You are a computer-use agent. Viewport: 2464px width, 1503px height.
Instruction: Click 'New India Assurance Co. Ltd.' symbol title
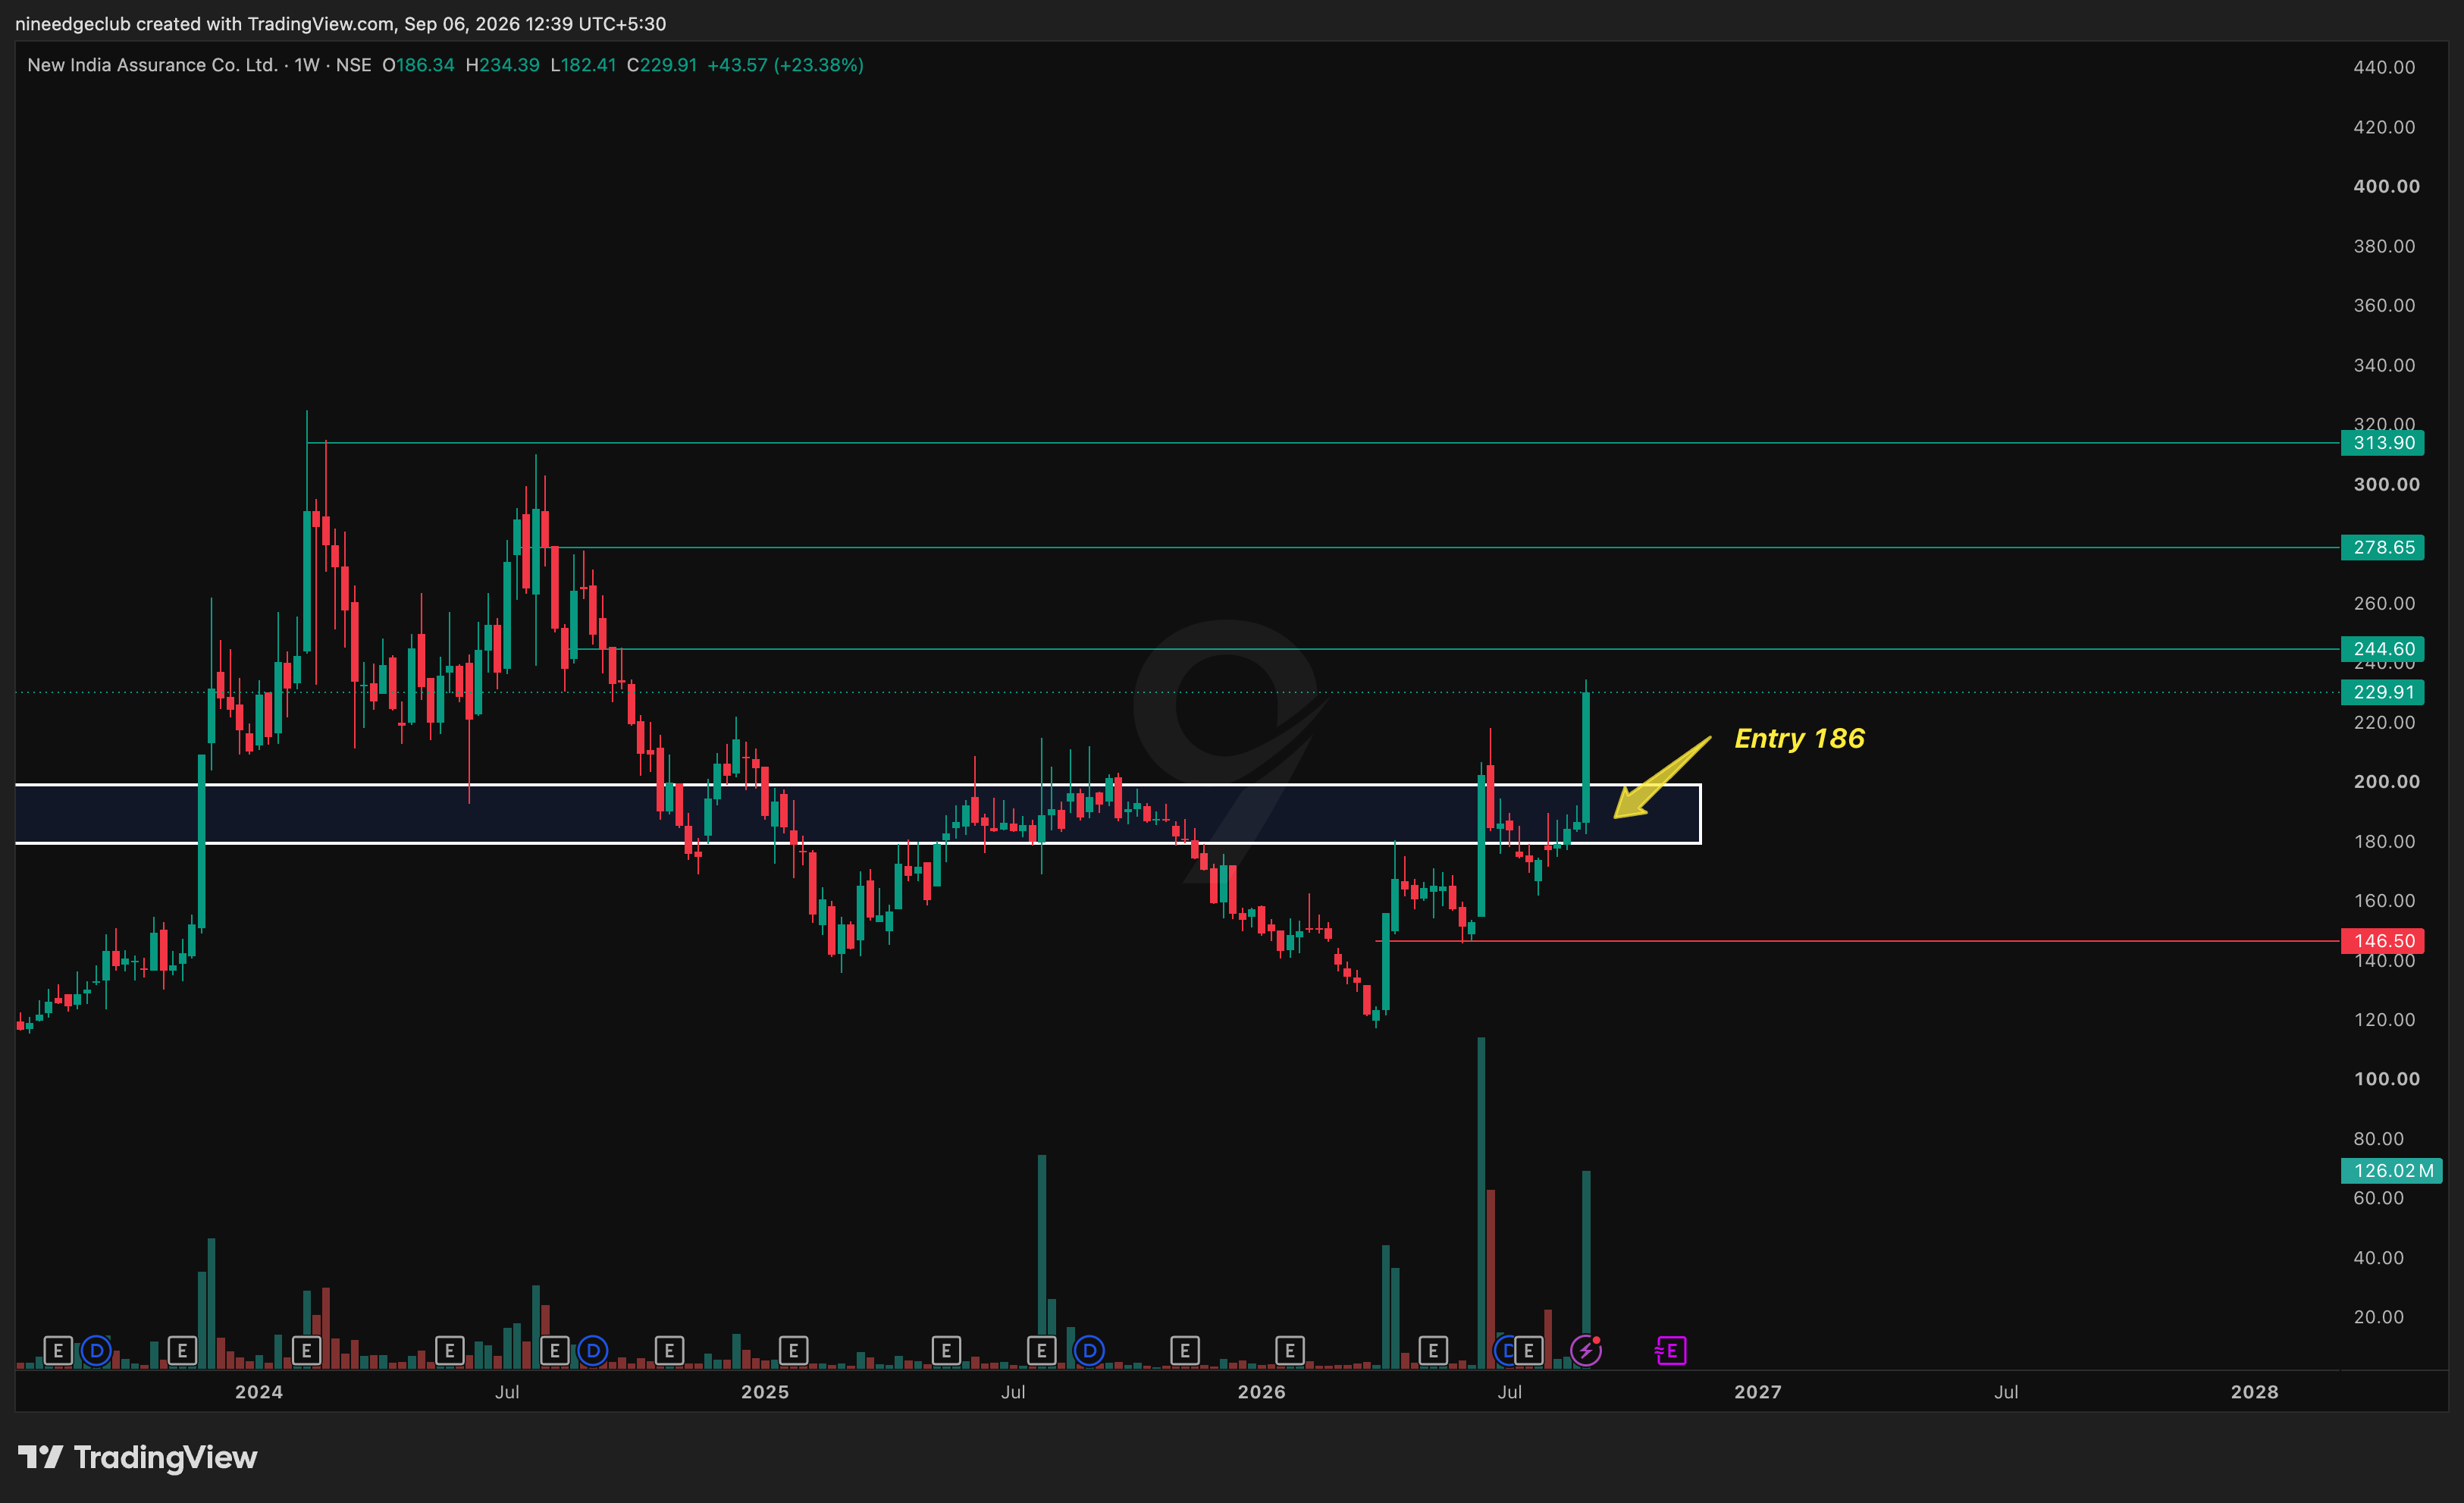pos(152,65)
